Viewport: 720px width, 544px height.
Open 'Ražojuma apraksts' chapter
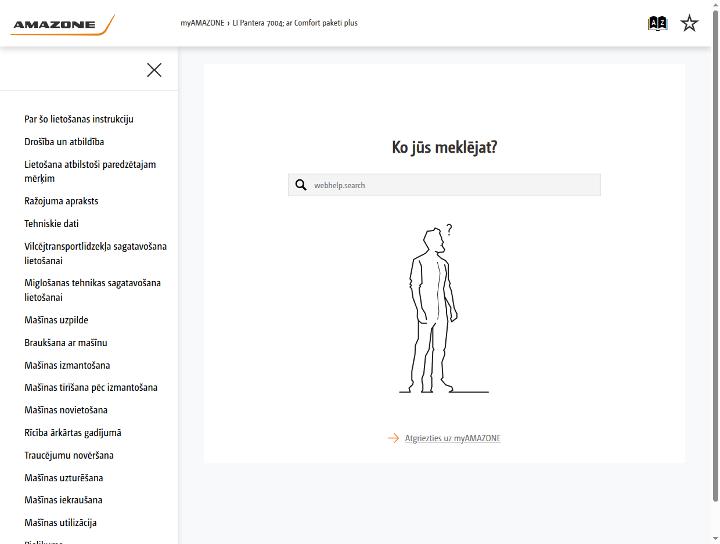(61, 201)
